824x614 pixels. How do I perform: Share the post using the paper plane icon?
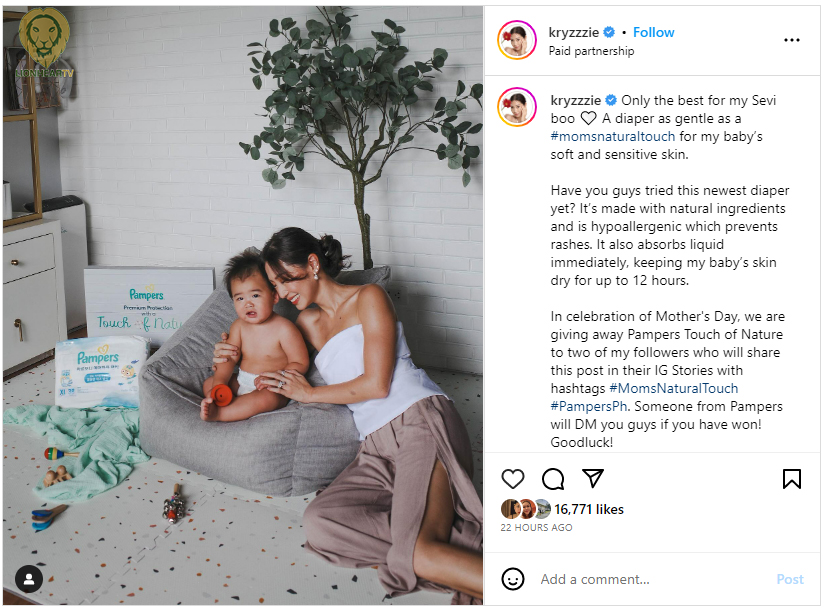tap(593, 478)
